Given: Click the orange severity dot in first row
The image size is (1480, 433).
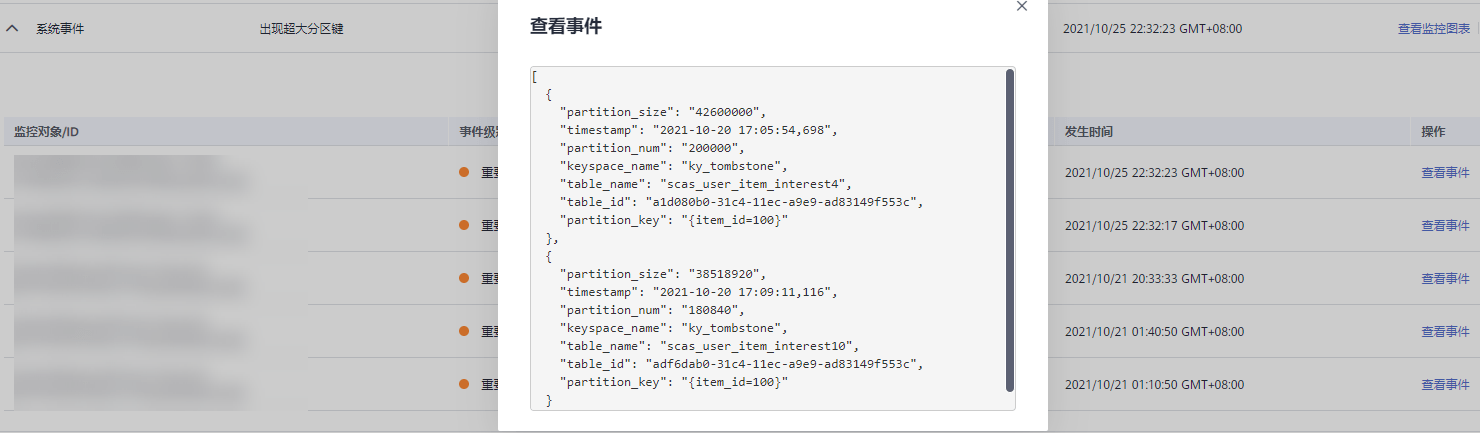Looking at the screenshot, I should point(464,172).
